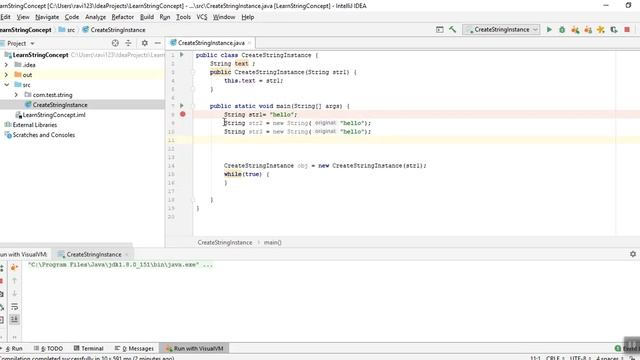Screen dimensions: 640x360
Task: Open the Refactor menu
Action: (x=122, y=17)
